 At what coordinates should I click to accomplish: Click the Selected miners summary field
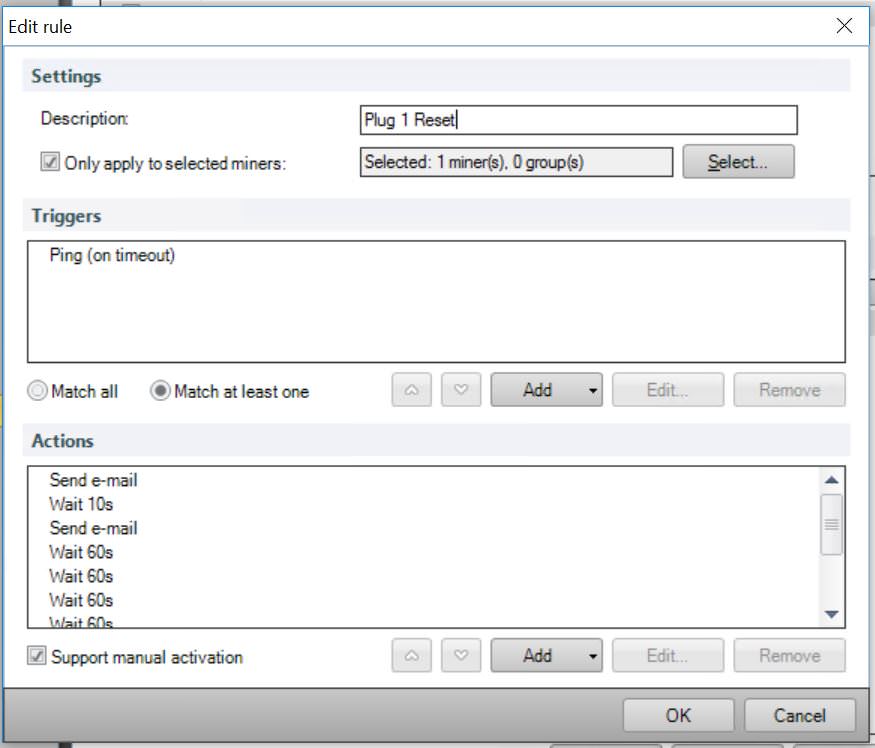pos(517,162)
